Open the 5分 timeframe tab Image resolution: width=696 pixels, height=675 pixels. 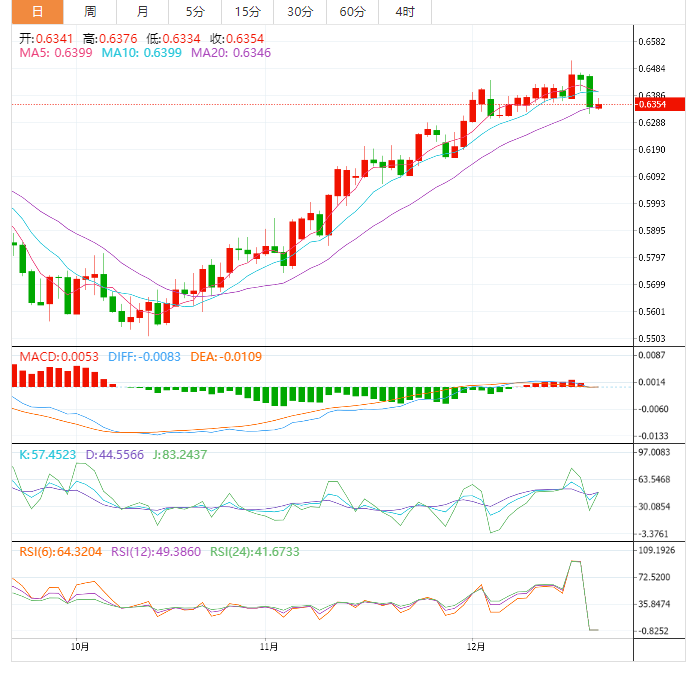(195, 12)
